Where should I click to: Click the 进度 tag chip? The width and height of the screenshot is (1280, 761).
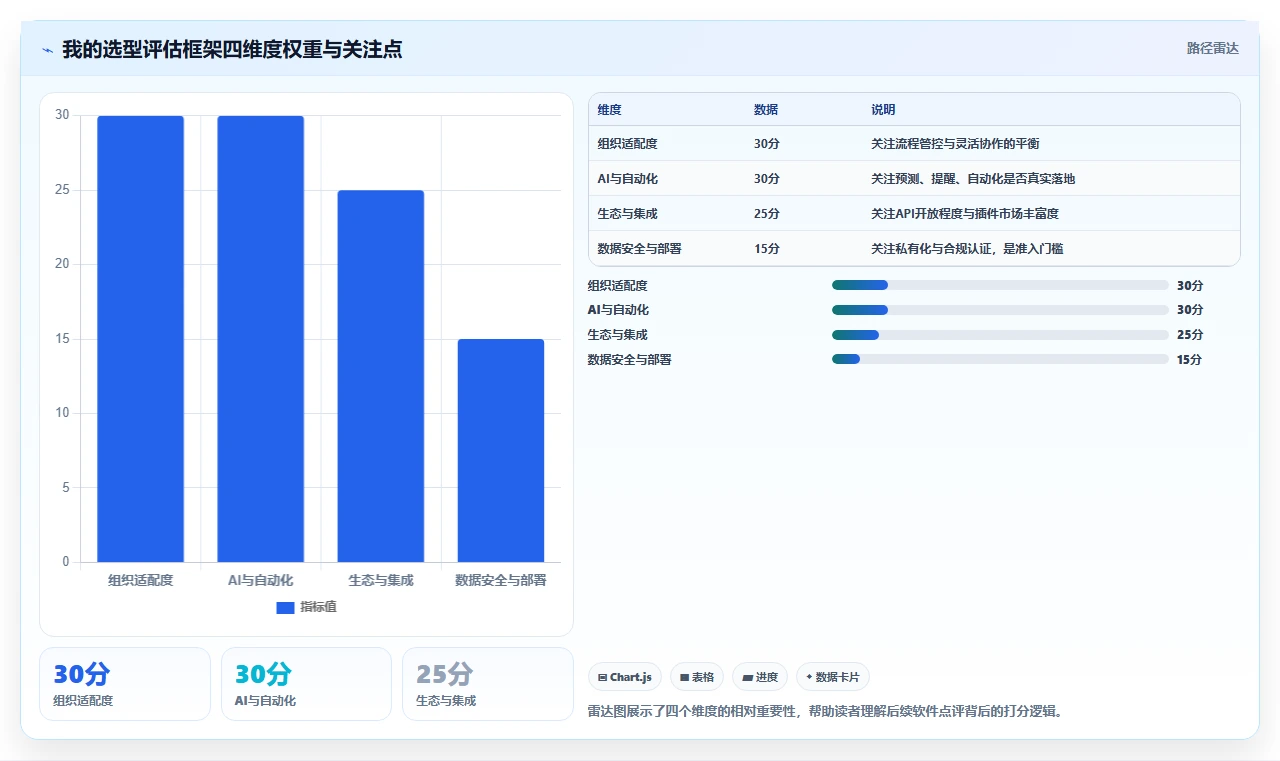760,677
